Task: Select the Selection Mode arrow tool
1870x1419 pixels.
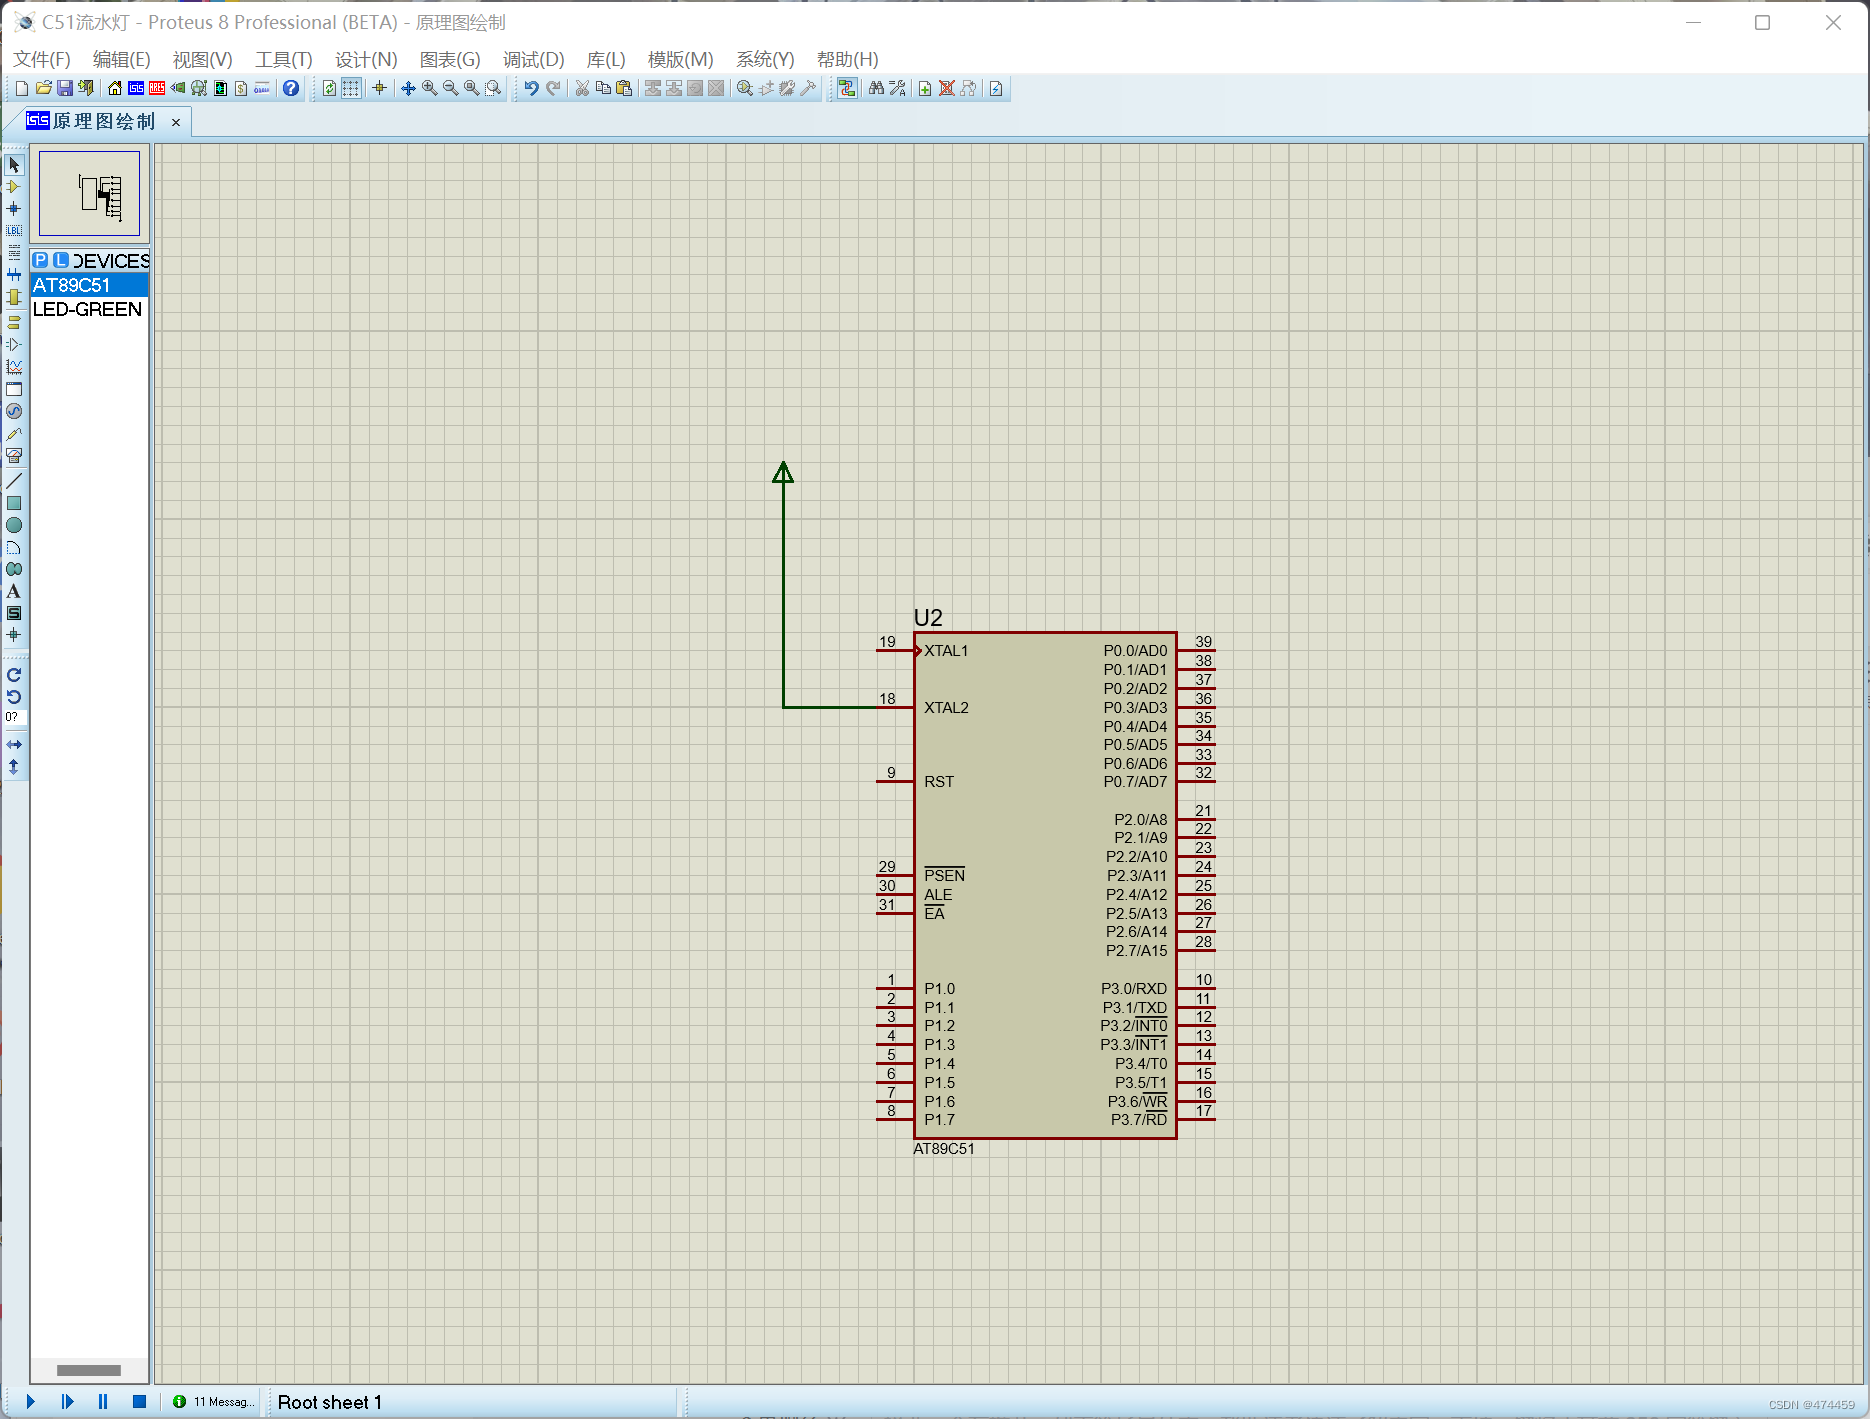Action: [14, 165]
